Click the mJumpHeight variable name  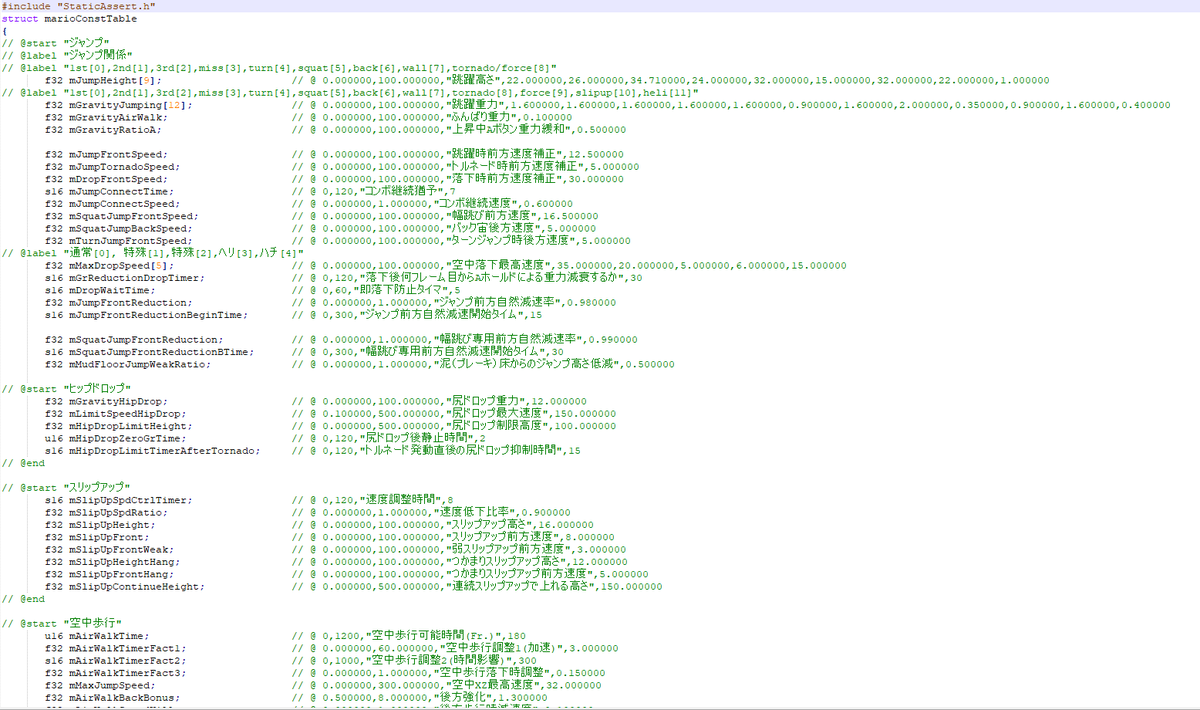click(104, 80)
